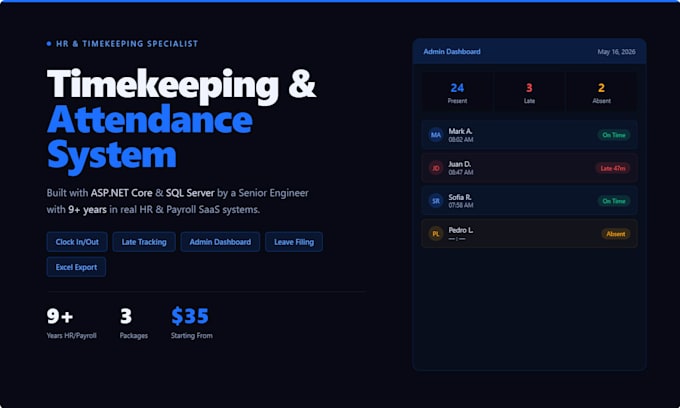Click the 9+ Years HR/Payroll stat

pos(72,323)
